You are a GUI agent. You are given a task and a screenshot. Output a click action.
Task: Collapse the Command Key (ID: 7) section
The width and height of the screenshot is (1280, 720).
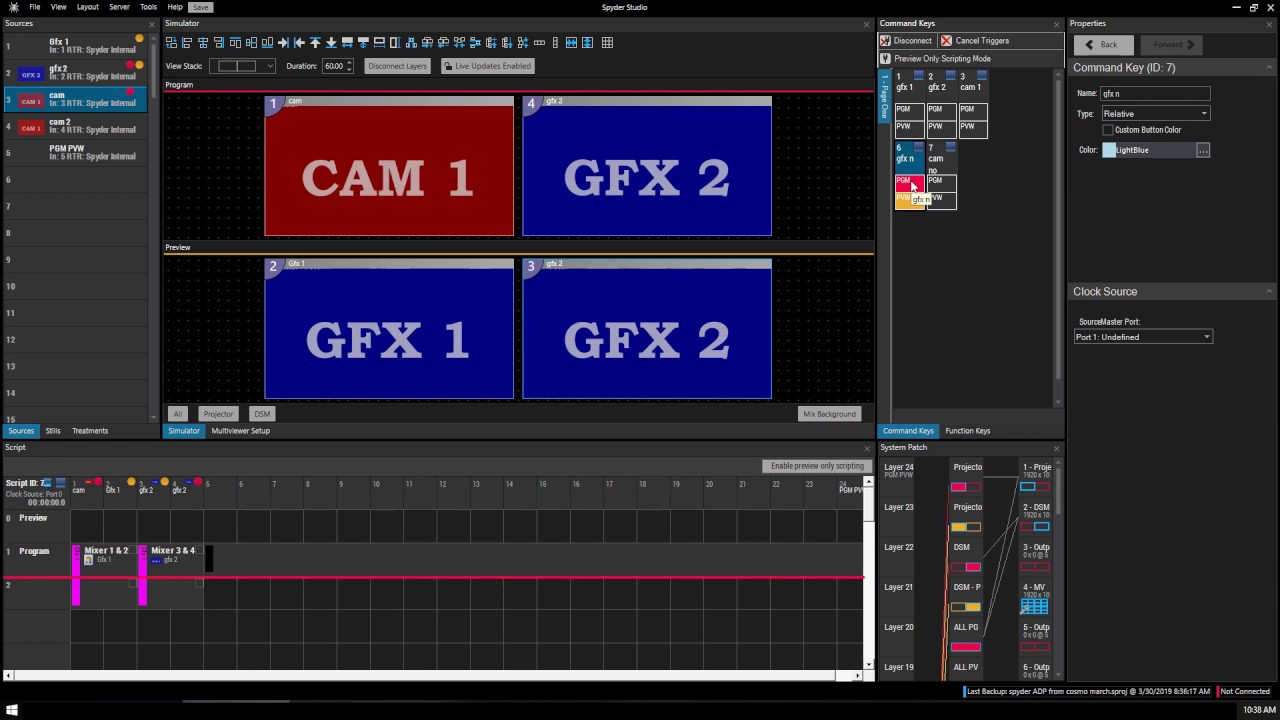click(x=1269, y=68)
